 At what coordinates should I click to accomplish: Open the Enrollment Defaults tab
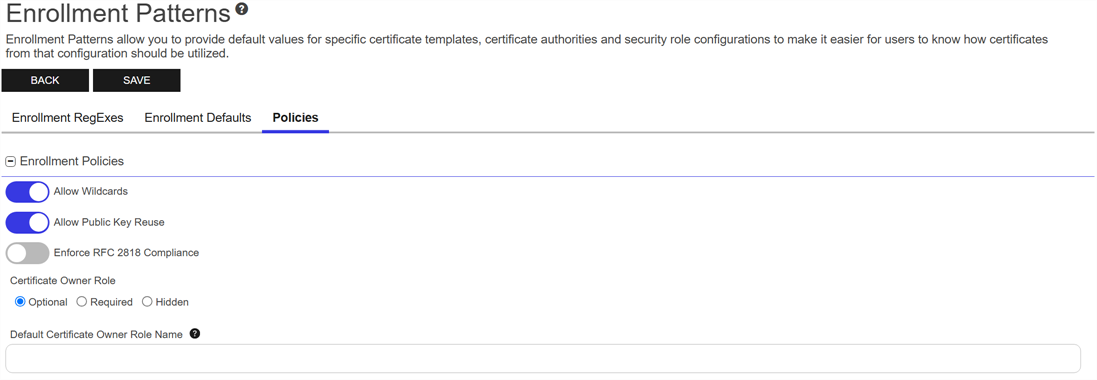coord(197,118)
